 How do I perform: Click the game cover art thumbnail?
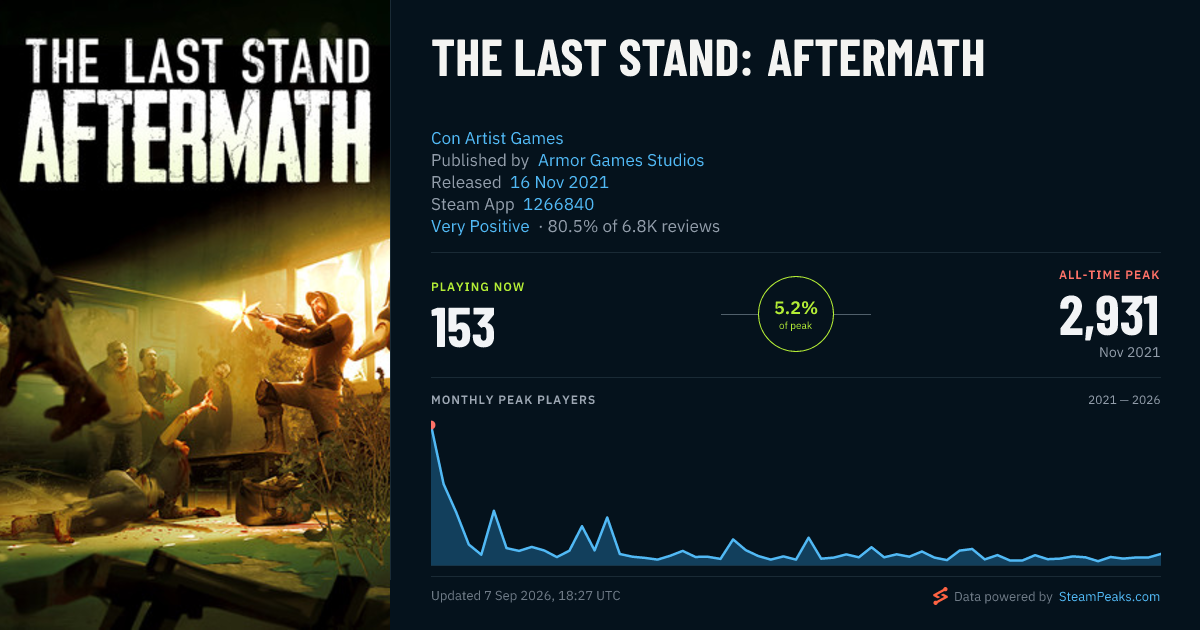click(195, 315)
